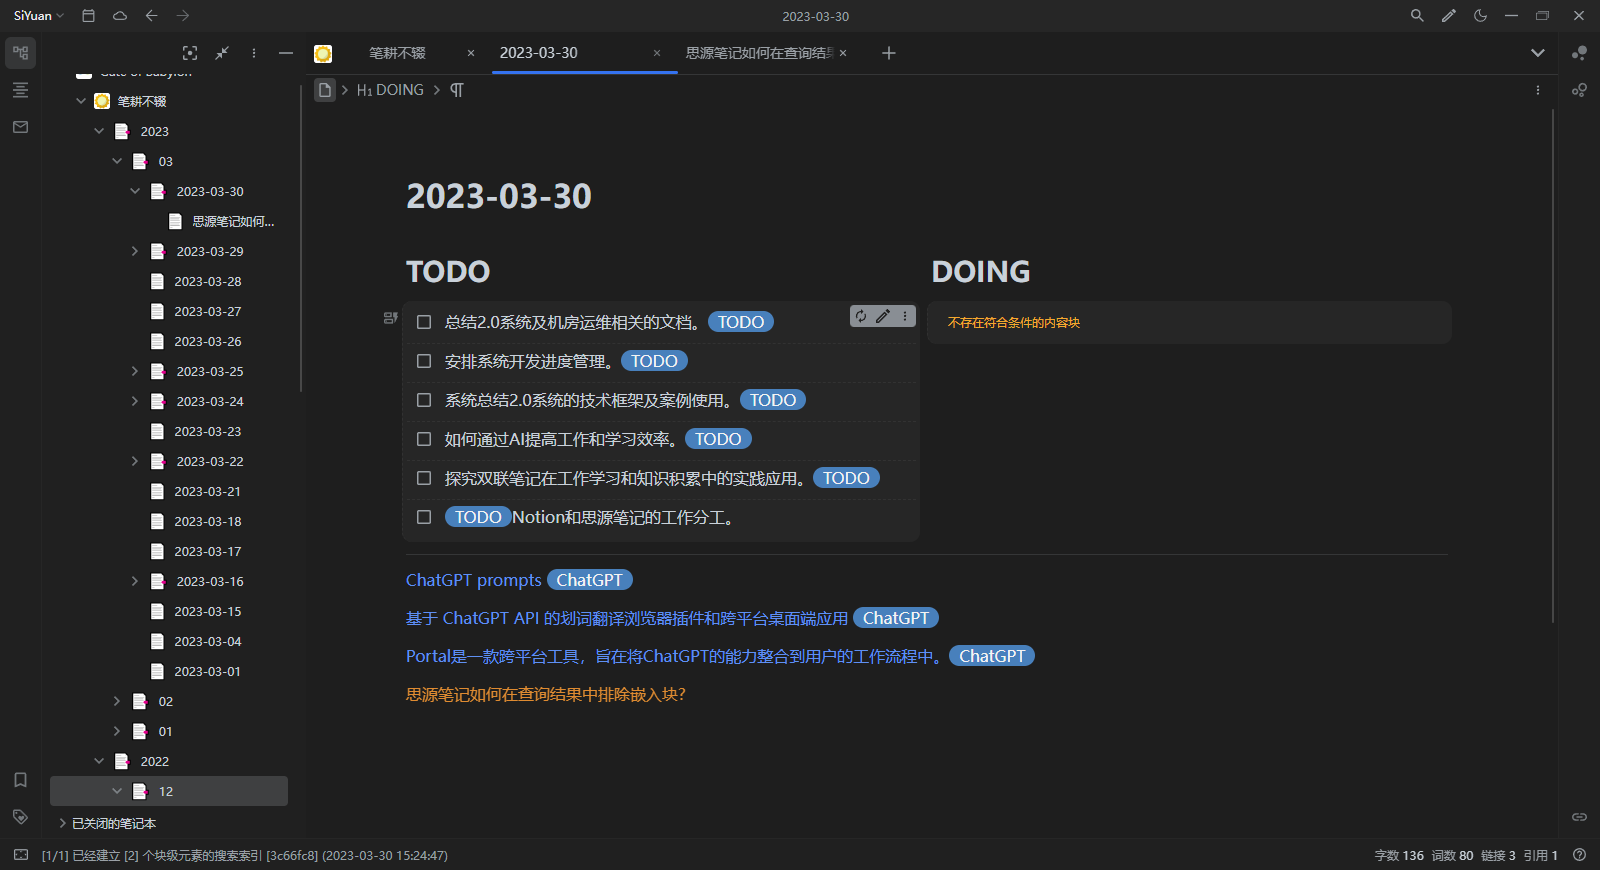The image size is (1600, 870).
Task: Collapse the 03 folder
Action: point(117,161)
